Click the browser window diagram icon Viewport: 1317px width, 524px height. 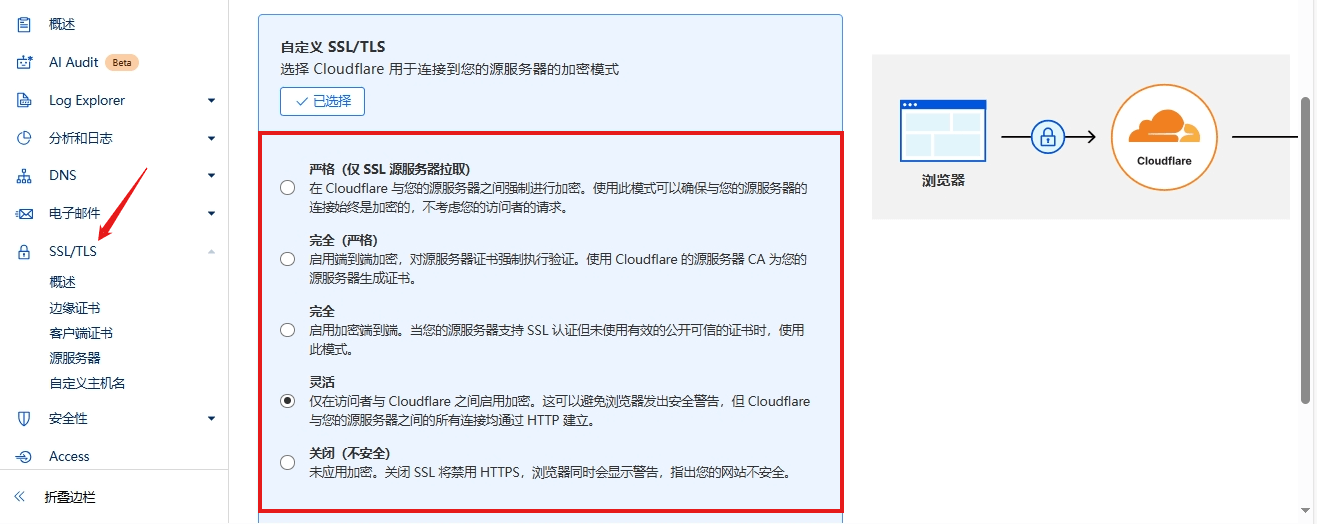[x=943, y=130]
